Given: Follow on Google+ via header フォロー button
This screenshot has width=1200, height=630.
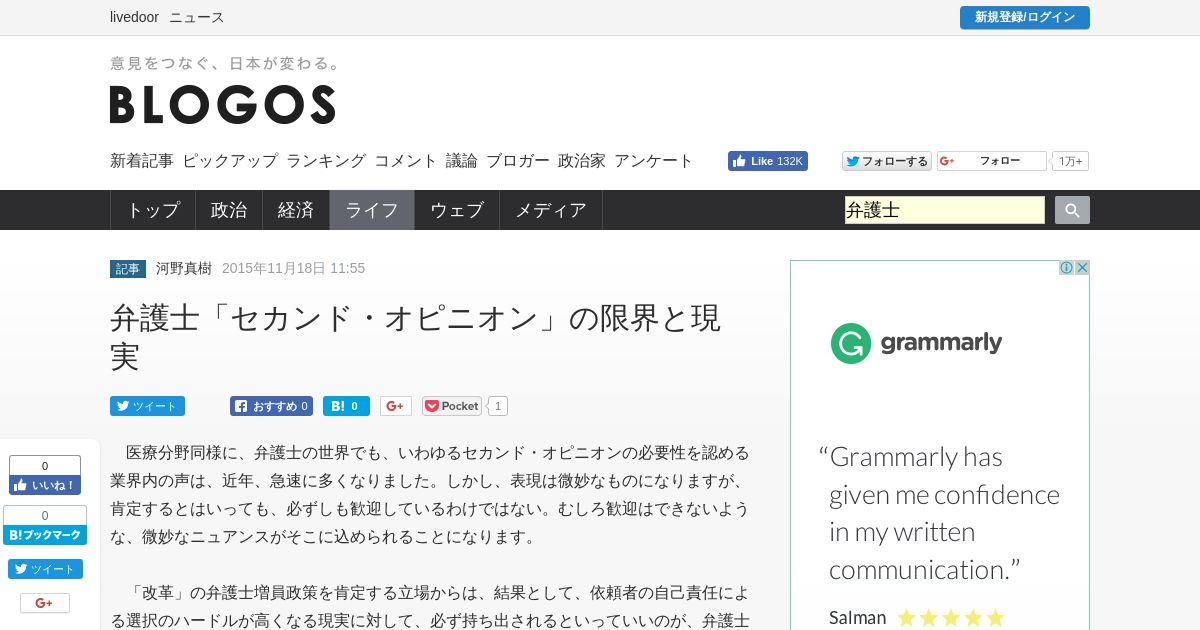Looking at the screenshot, I should (991, 161).
